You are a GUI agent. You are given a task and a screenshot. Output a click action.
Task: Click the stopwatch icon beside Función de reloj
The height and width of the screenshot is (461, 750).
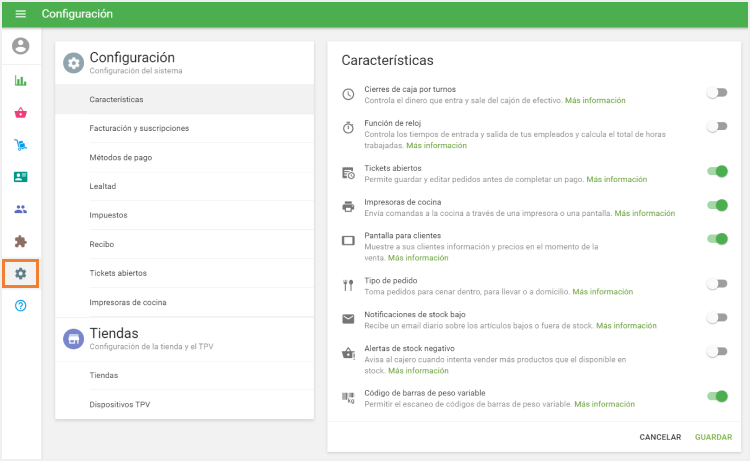coord(348,128)
